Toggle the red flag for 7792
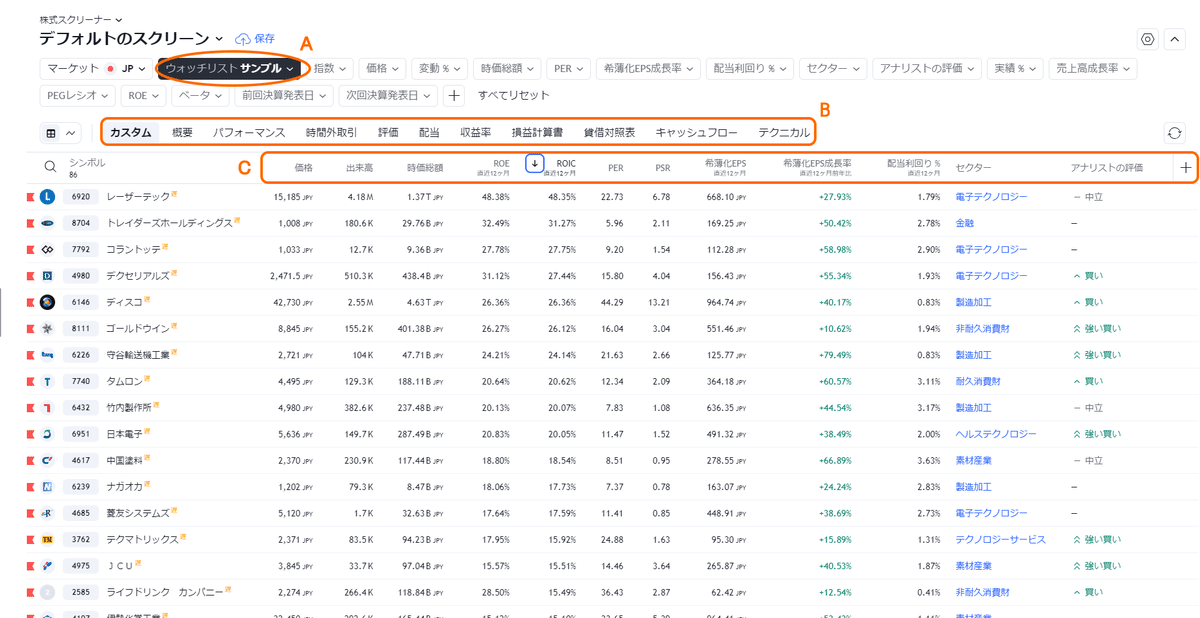 (29, 249)
